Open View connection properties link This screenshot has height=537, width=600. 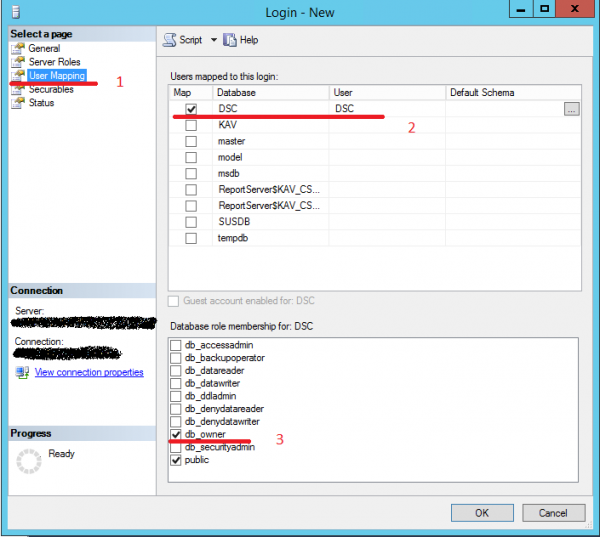89,372
